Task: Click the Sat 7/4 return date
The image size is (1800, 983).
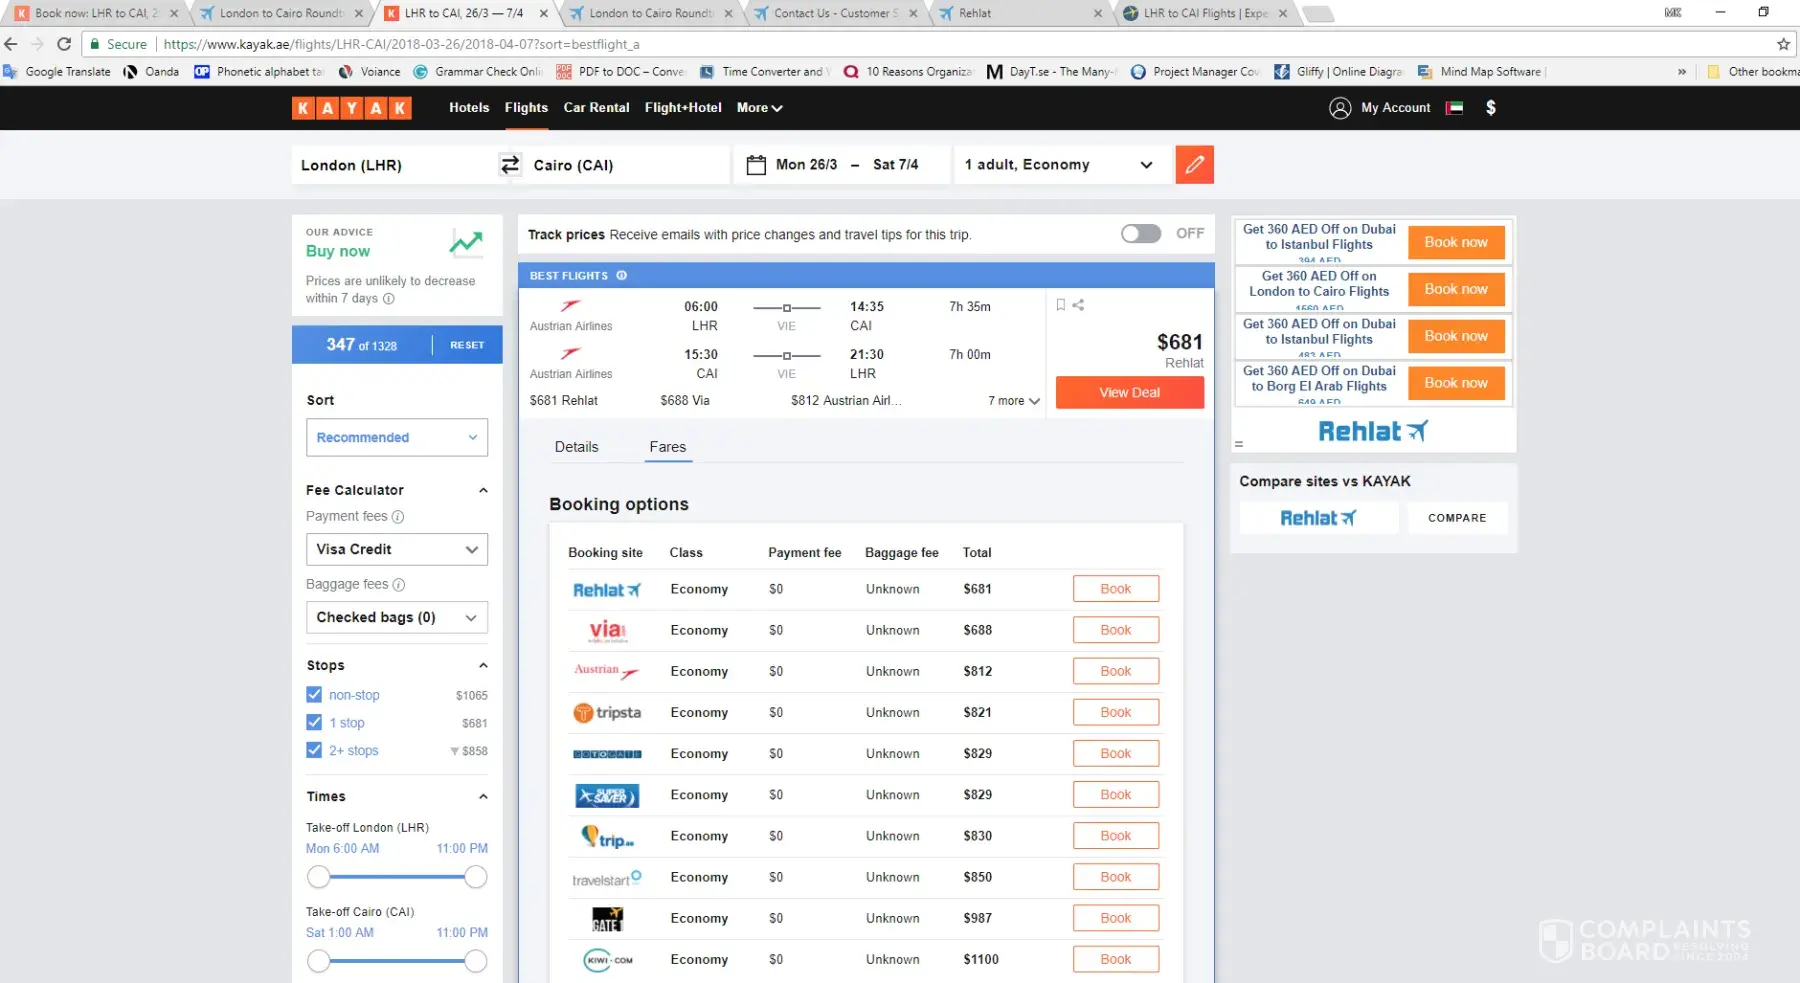Action: (895, 165)
